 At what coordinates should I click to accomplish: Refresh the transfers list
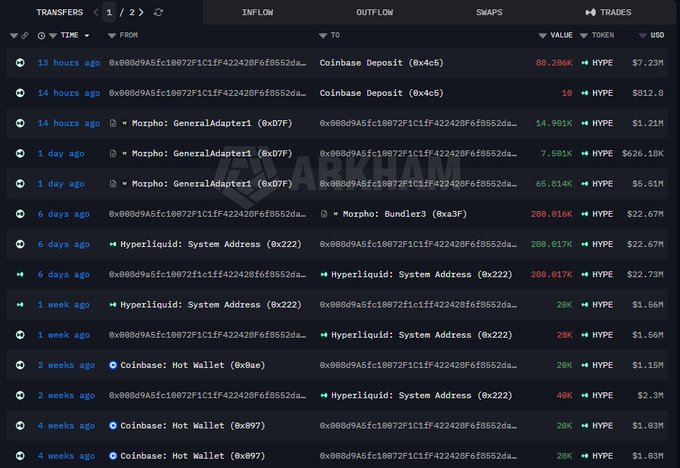(x=158, y=13)
